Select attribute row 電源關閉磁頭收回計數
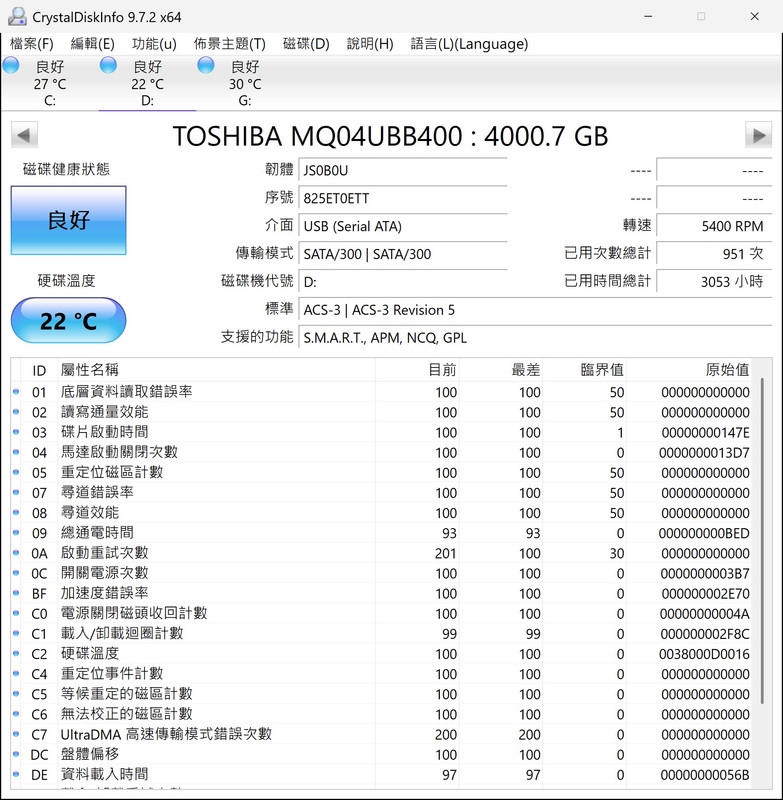 tap(381, 613)
